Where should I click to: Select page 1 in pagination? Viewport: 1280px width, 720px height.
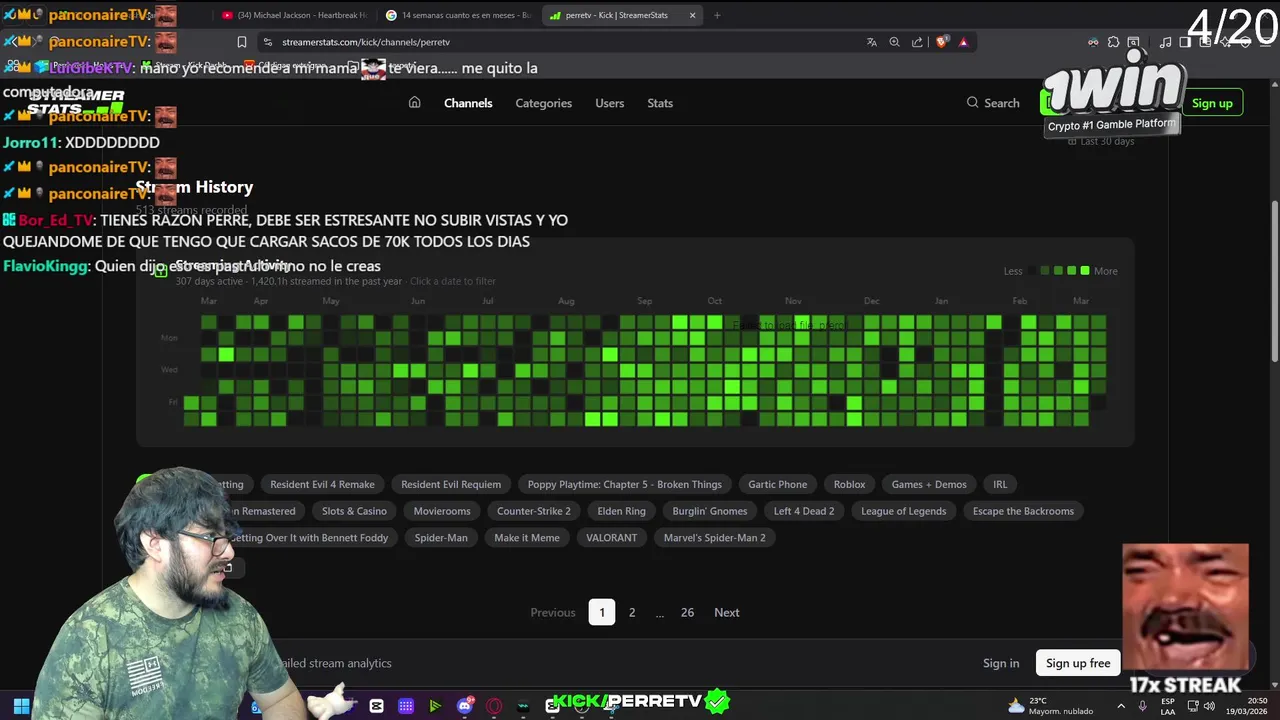(602, 612)
